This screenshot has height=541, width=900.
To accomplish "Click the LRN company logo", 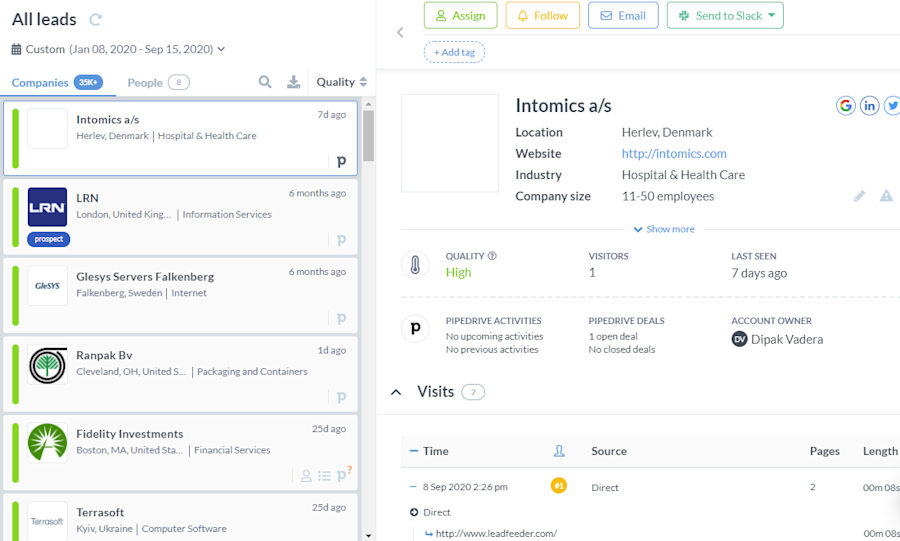I will tap(47, 207).
